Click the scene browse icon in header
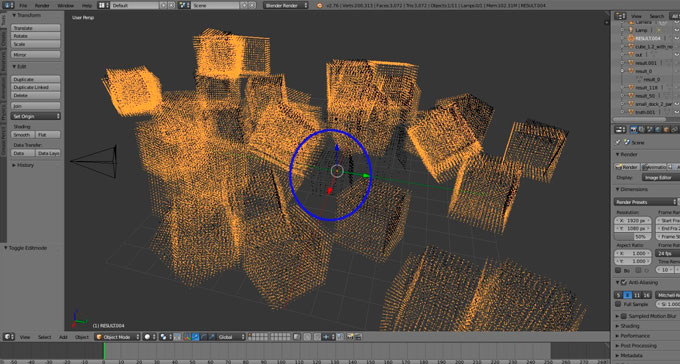The height and width of the screenshot is (364, 680). [184, 6]
